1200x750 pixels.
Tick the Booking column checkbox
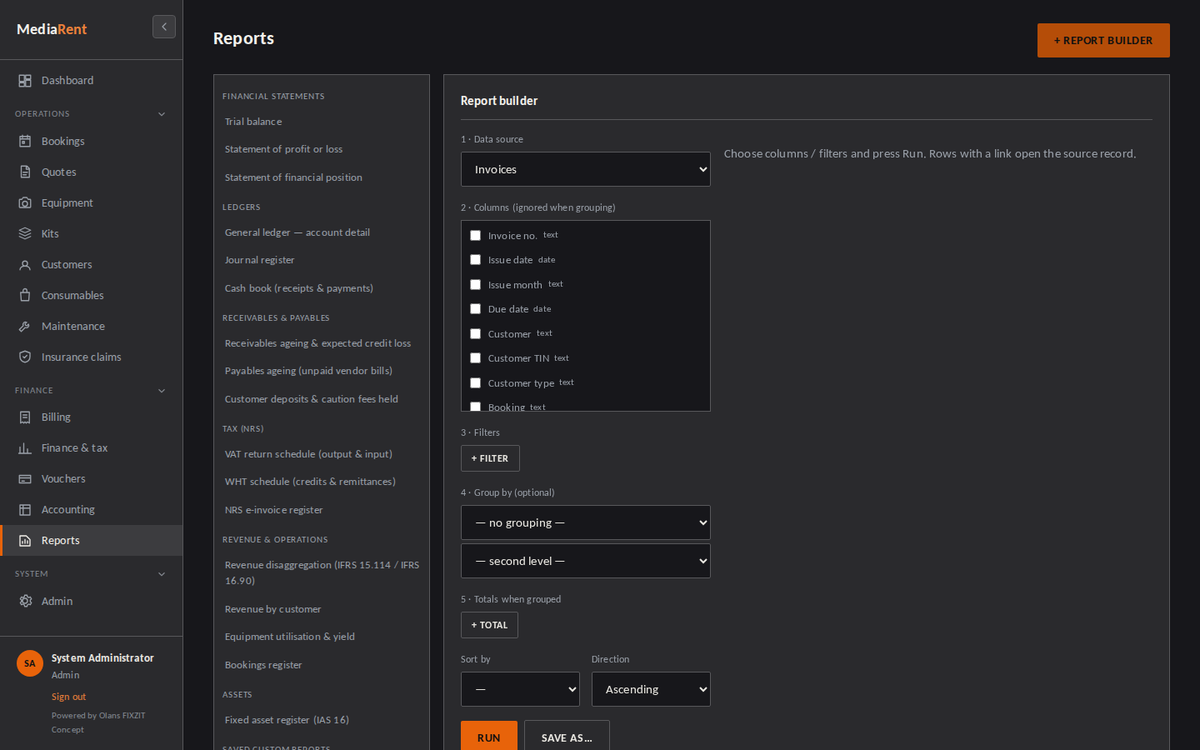click(x=475, y=406)
